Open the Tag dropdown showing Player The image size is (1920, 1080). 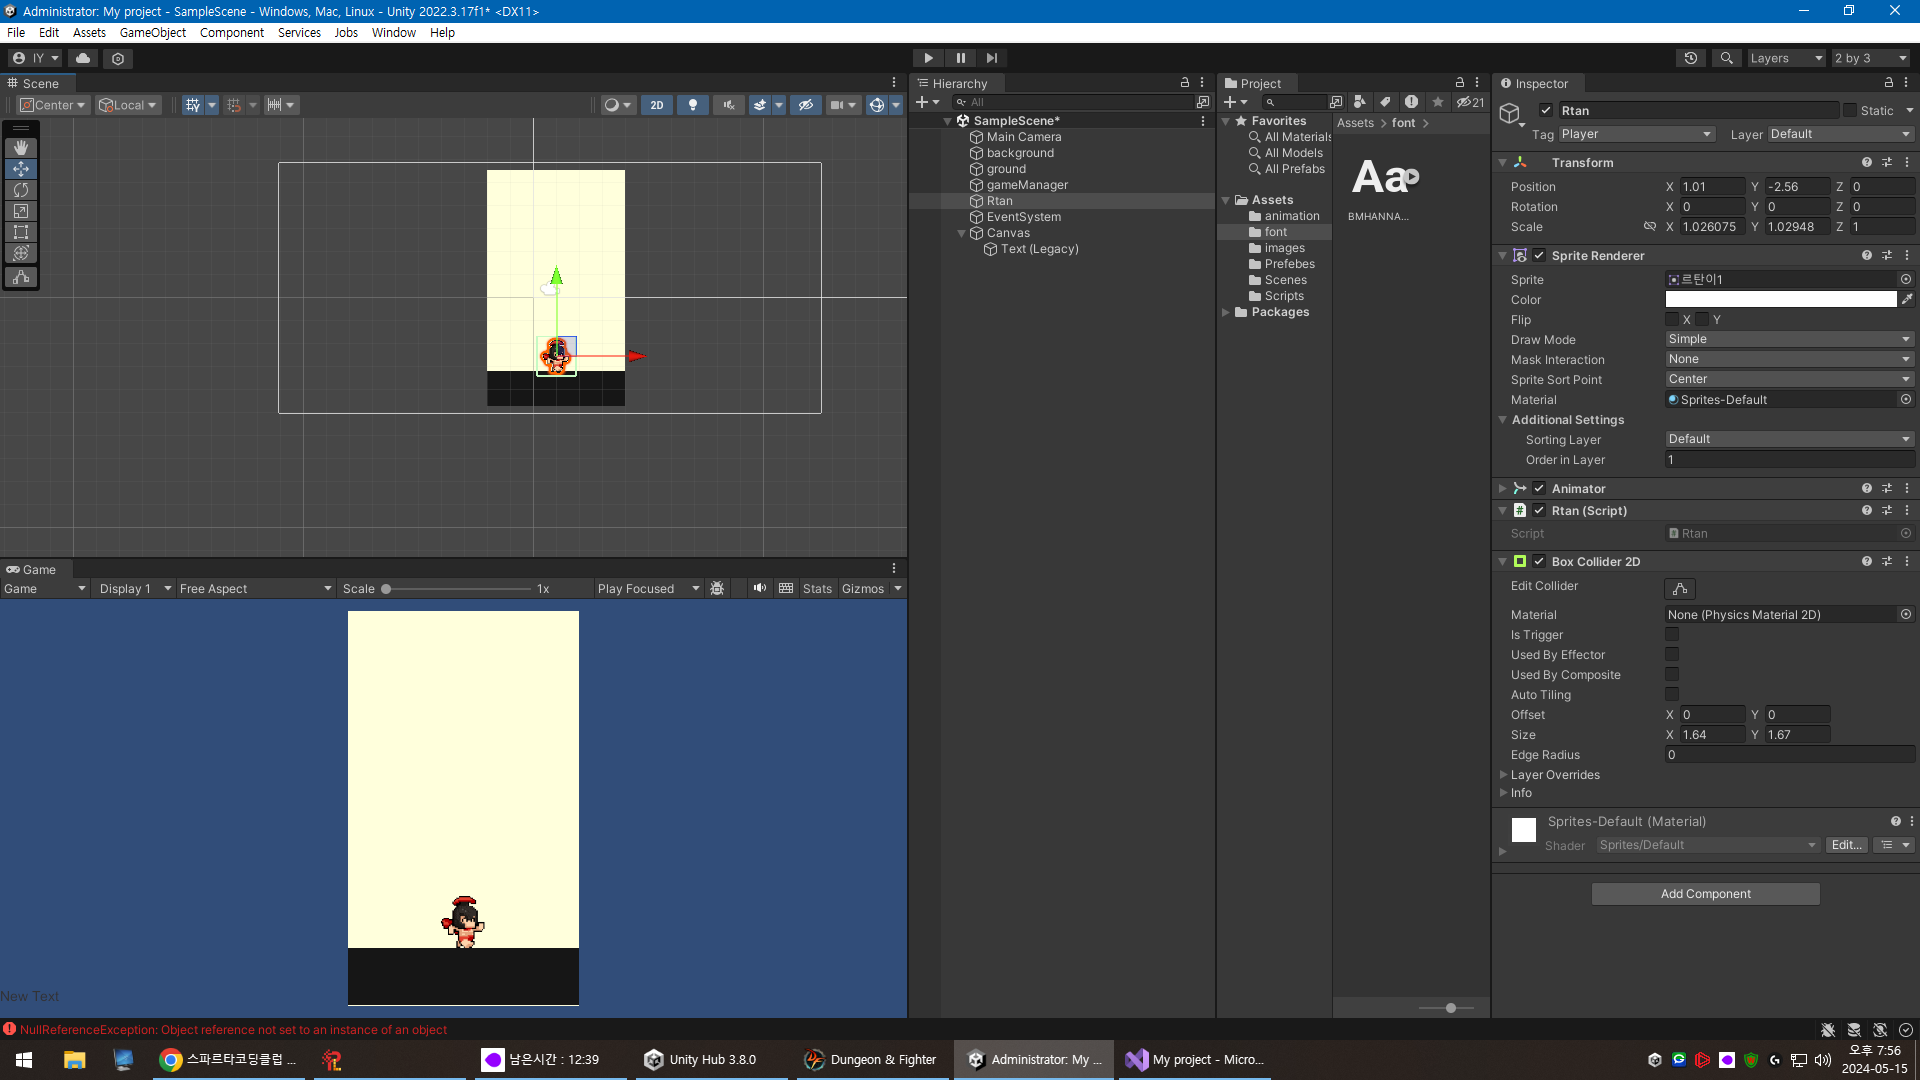pos(1637,134)
